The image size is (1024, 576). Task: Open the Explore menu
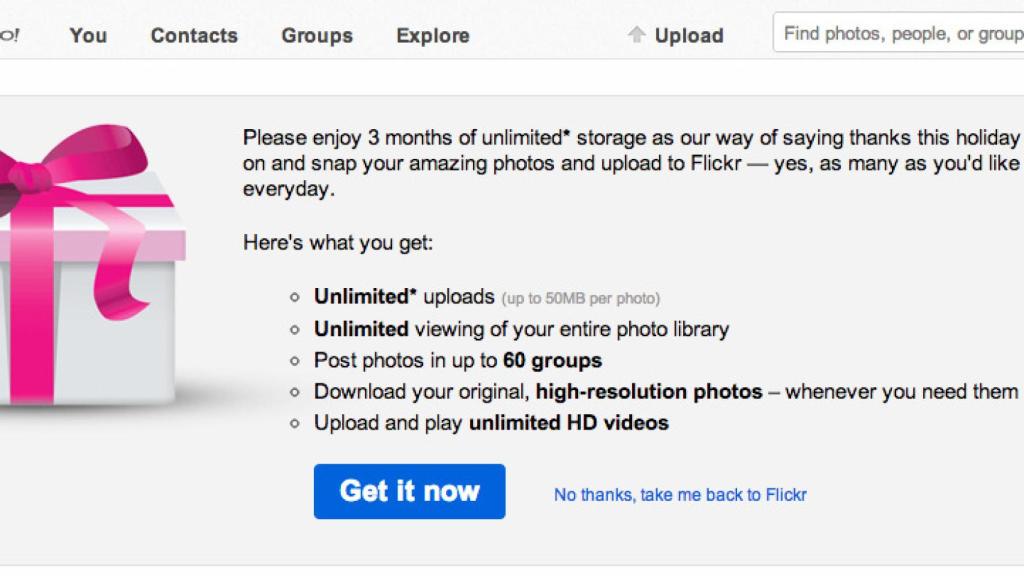(x=432, y=35)
